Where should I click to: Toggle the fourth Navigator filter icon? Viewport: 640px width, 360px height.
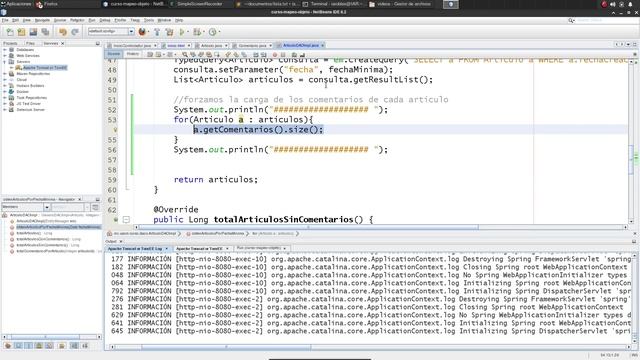(39, 345)
